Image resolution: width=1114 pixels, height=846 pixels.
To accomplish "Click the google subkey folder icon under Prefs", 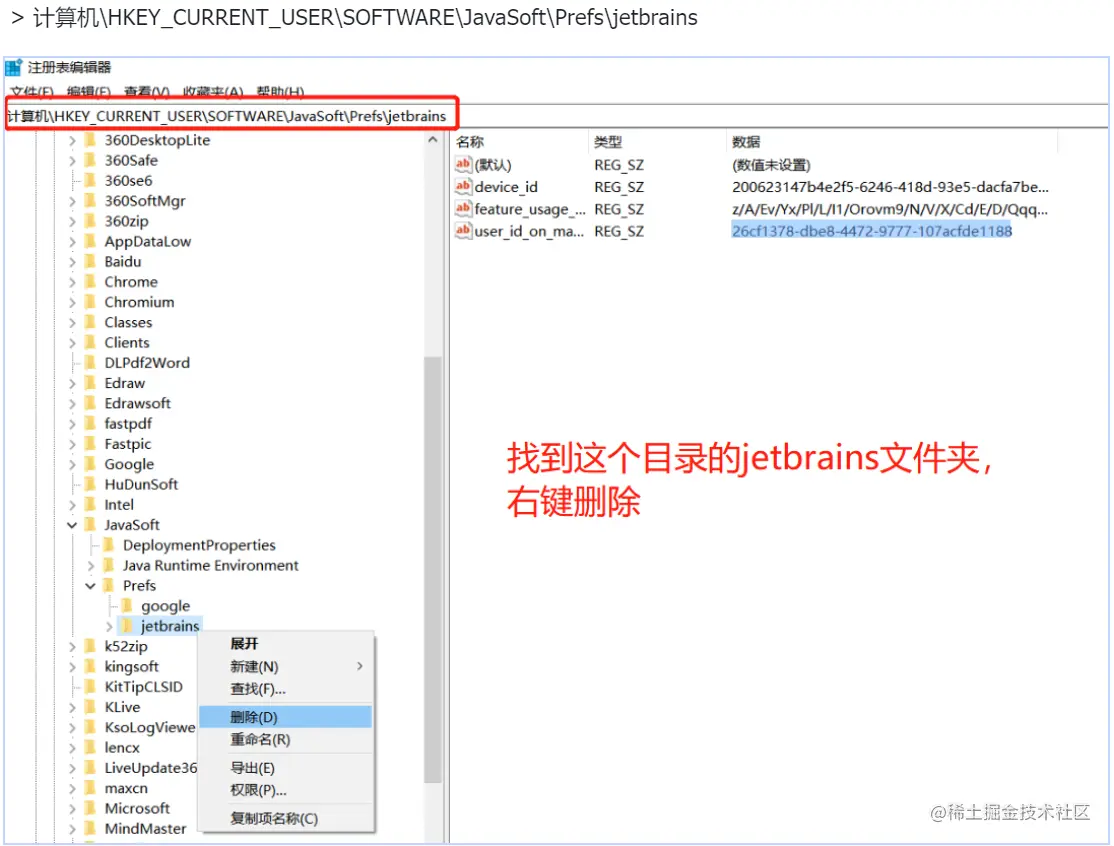I will tap(127, 606).
